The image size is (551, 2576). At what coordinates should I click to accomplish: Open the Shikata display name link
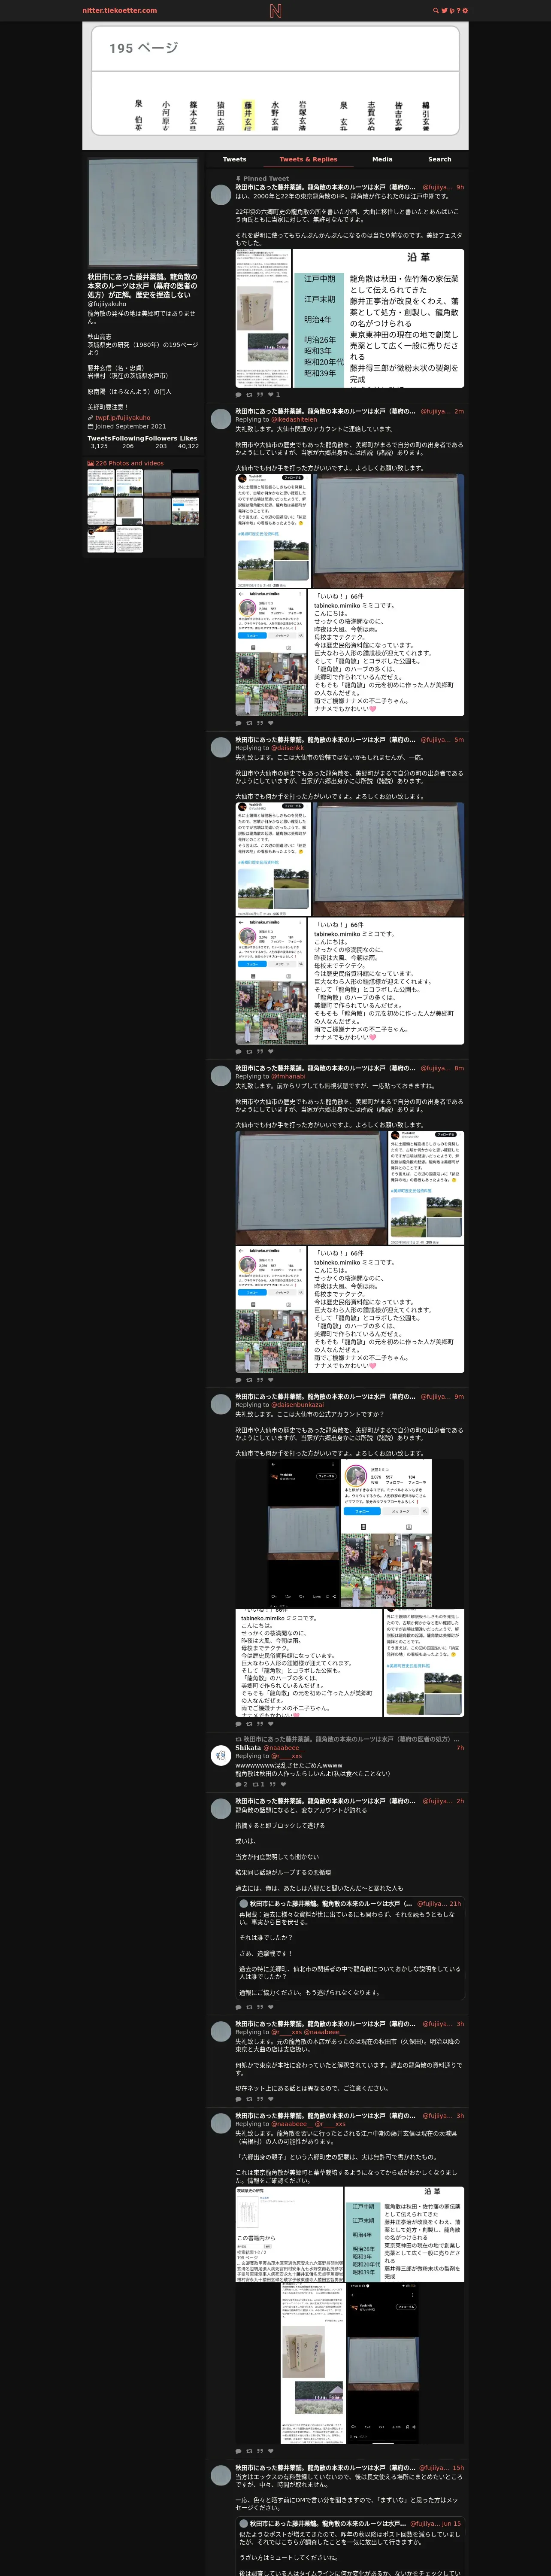(x=247, y=1748)
